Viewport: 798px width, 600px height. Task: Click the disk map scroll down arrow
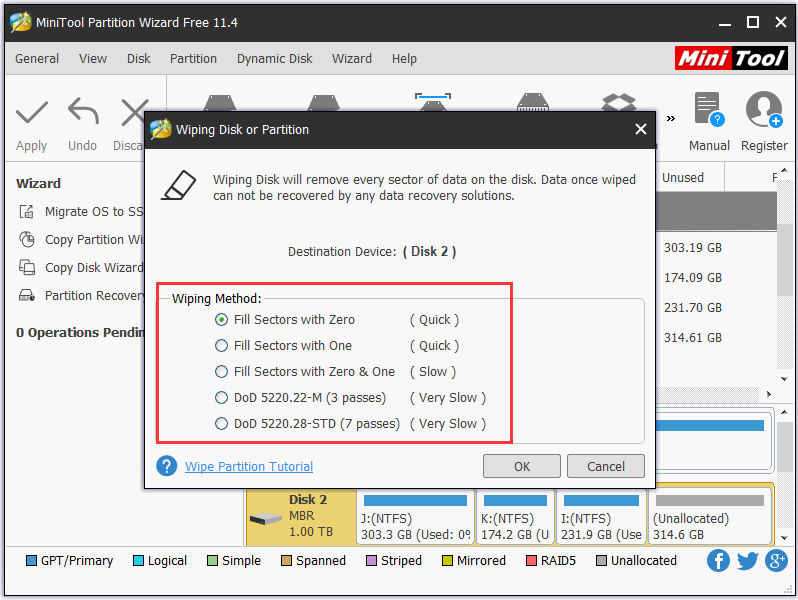coord(784,537)
